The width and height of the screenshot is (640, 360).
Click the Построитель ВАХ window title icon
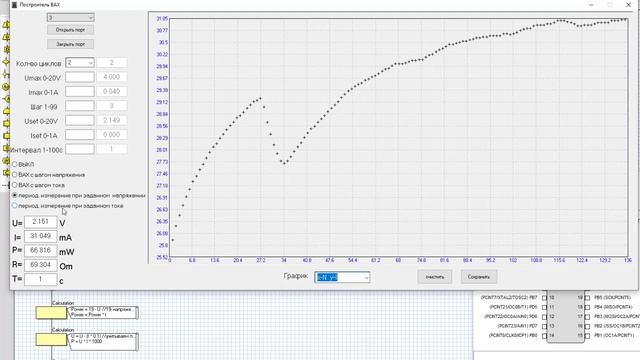[x=14, y=4]
